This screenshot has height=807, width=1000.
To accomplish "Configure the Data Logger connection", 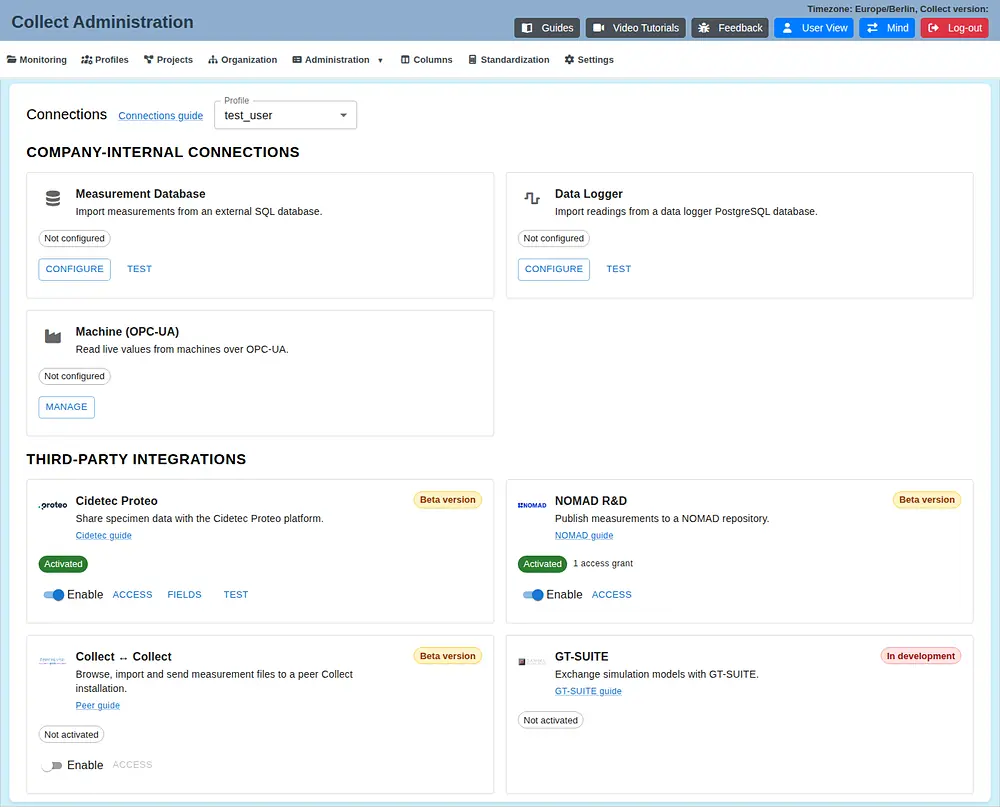I will pyautogui.click(x=554, y=269).
